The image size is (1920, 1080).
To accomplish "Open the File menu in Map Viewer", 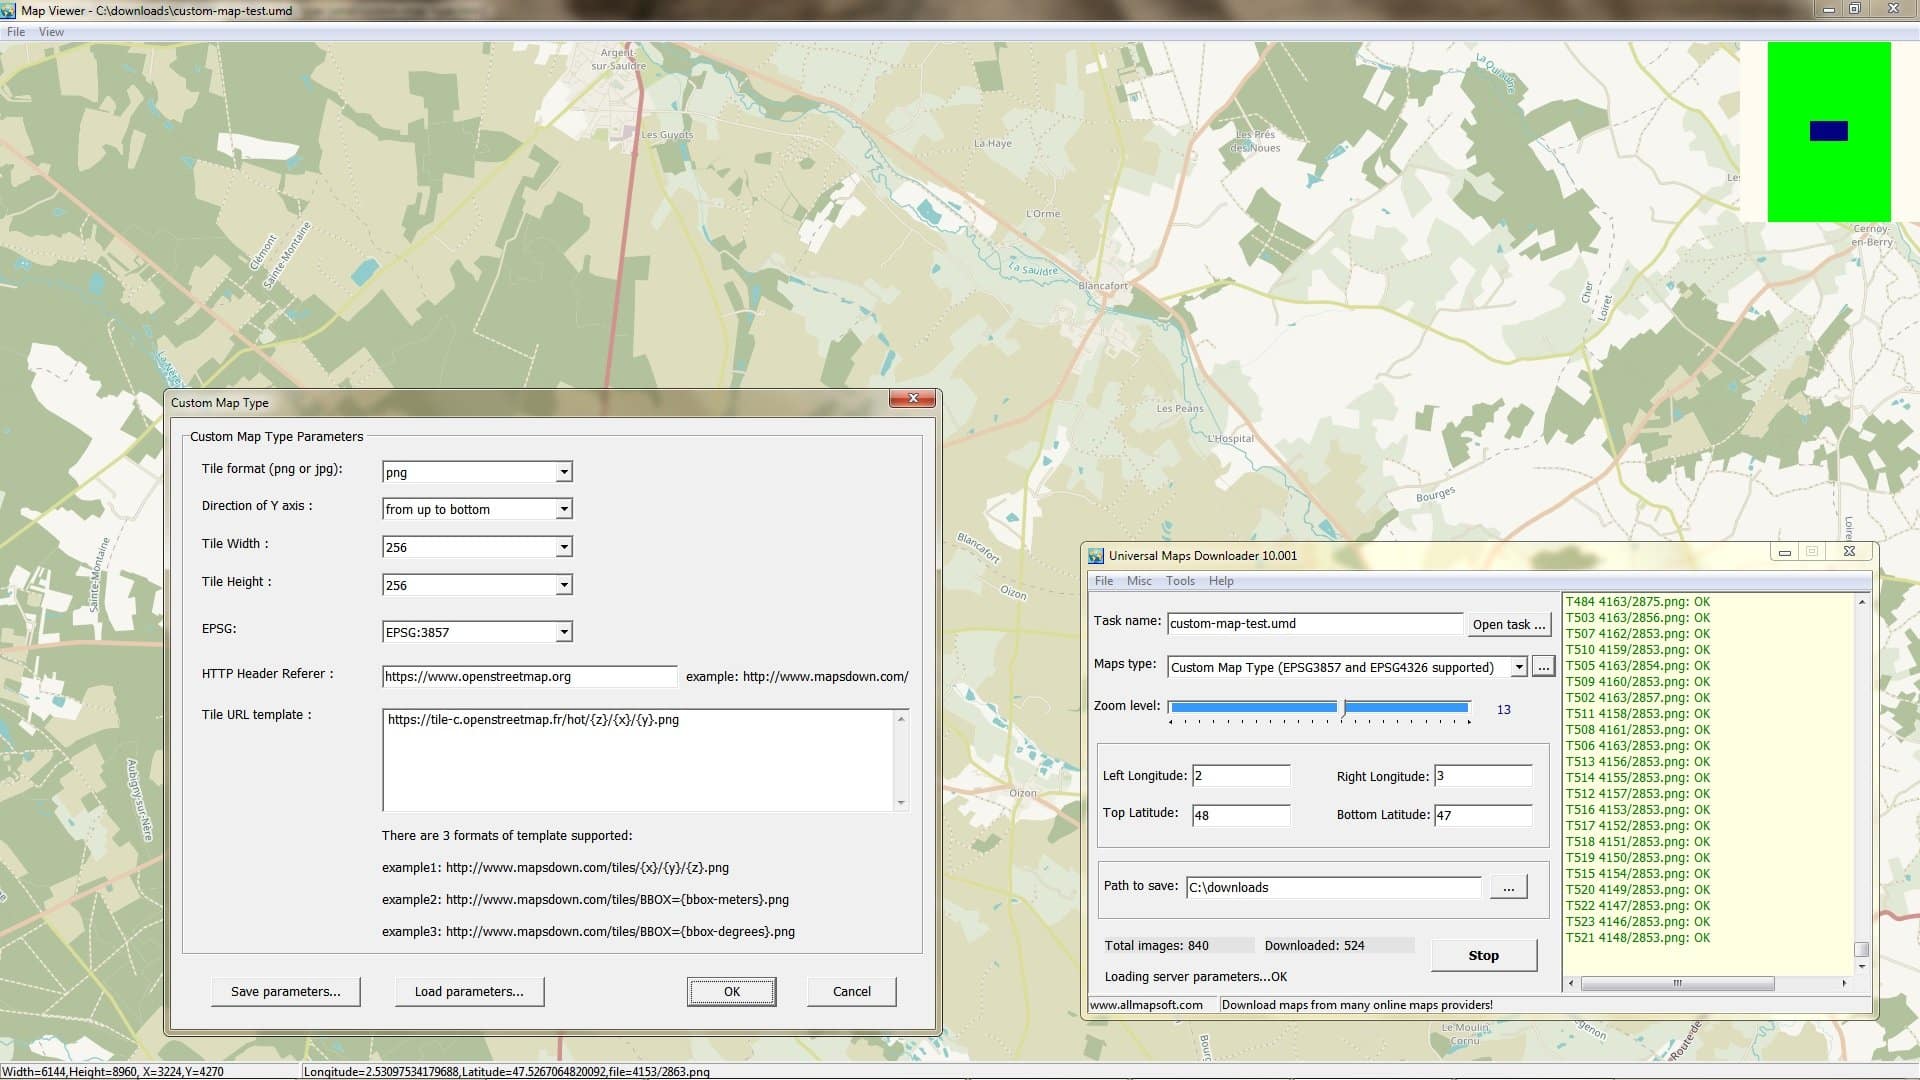I will [15, 31].
